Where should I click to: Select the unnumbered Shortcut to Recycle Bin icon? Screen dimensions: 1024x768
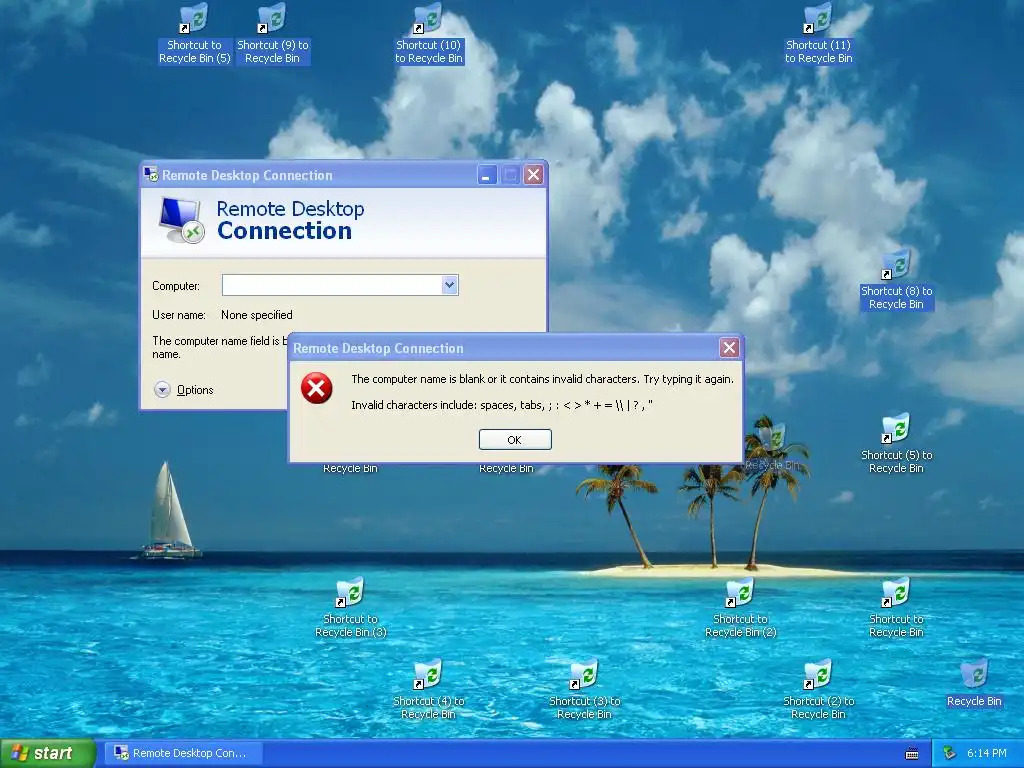897,608
